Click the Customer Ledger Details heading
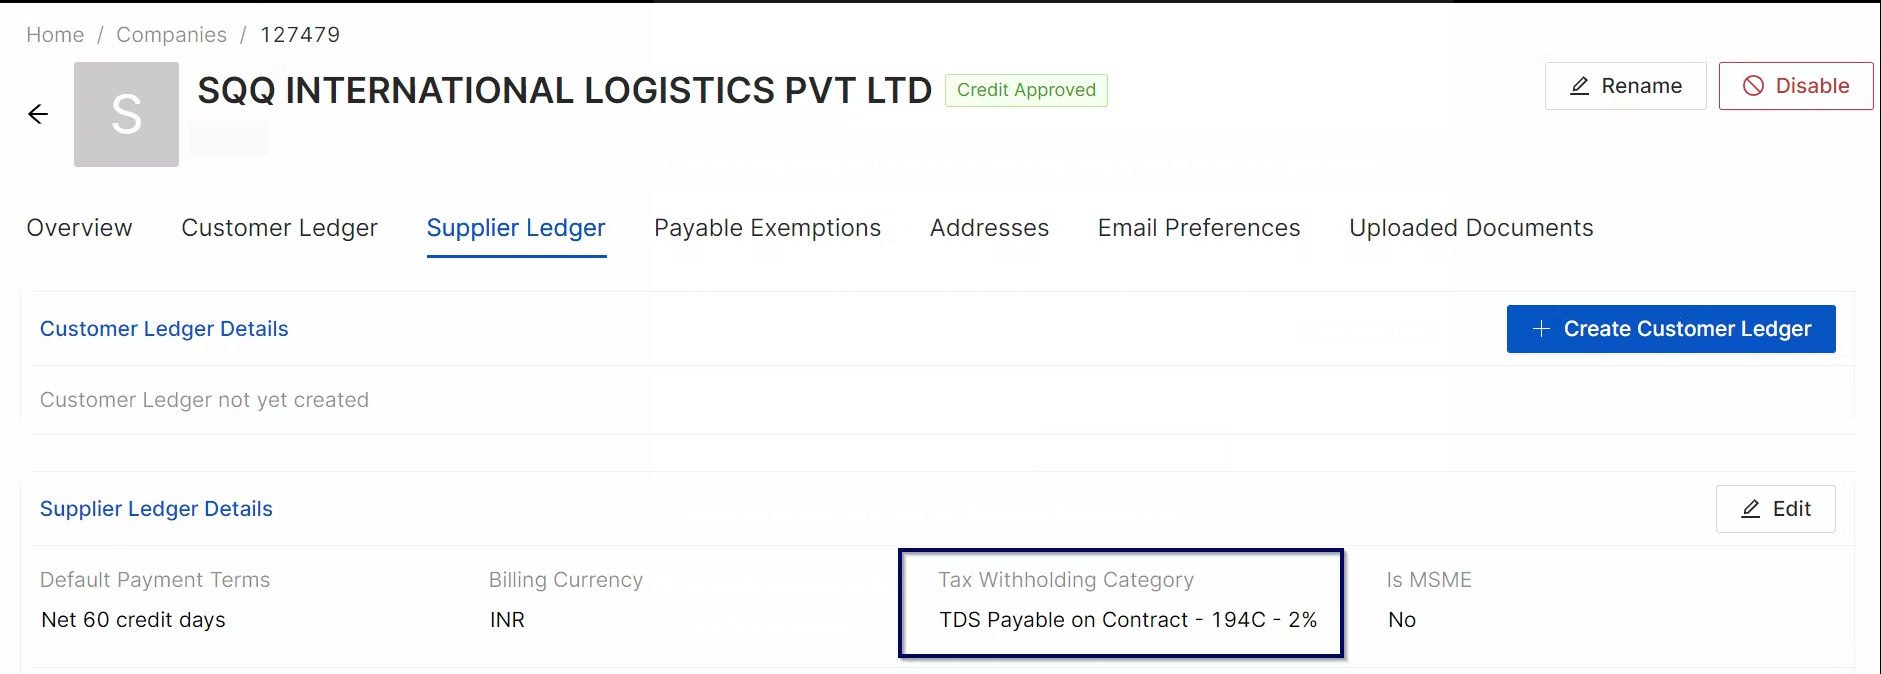 (164, 329)
